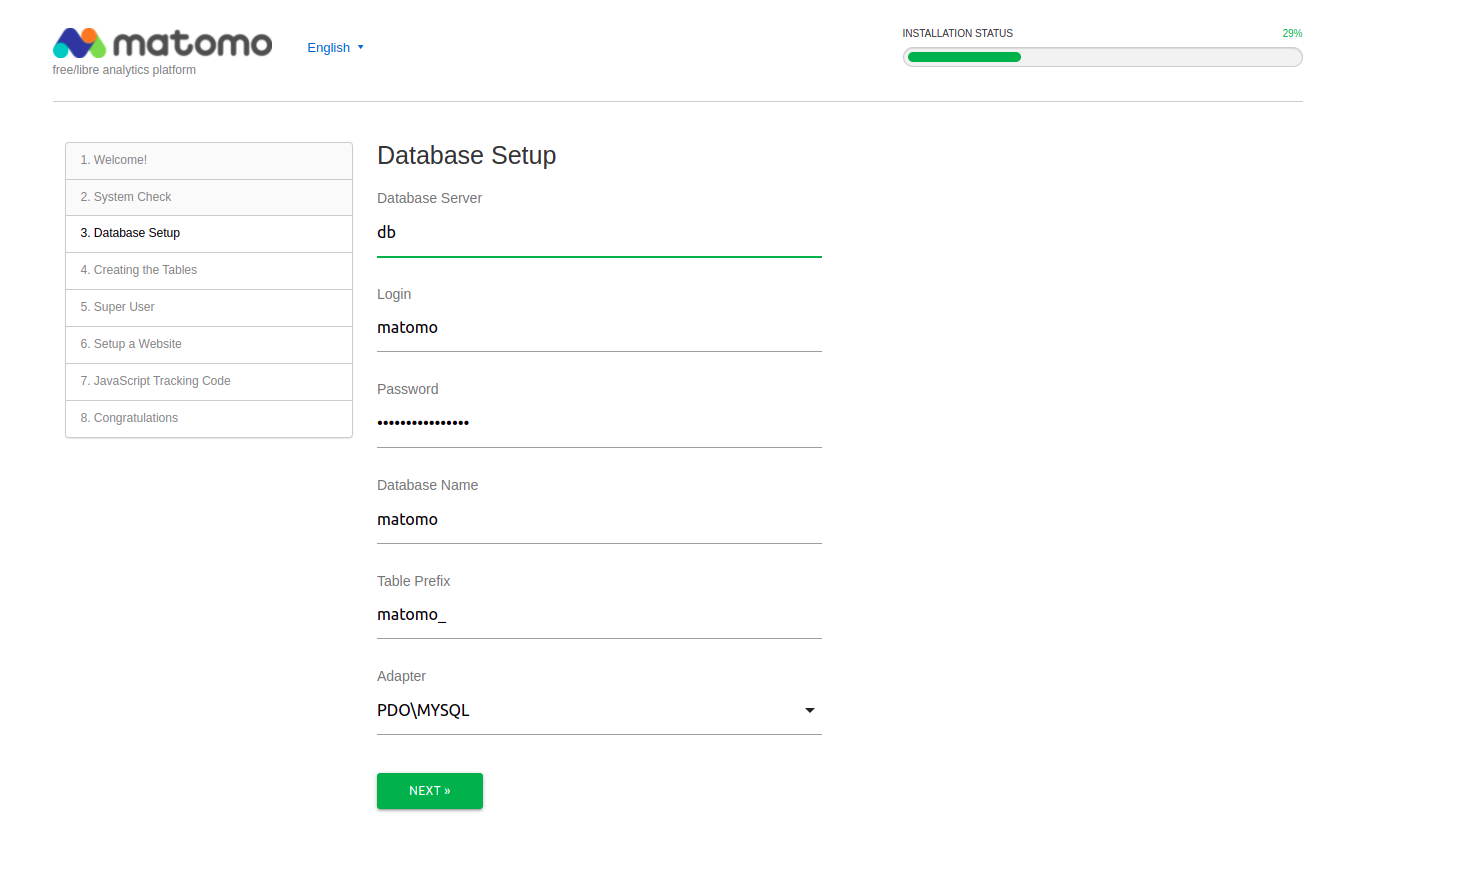
Task: Expand the PDO\MYSQL adapter selector
Action: 600,710
